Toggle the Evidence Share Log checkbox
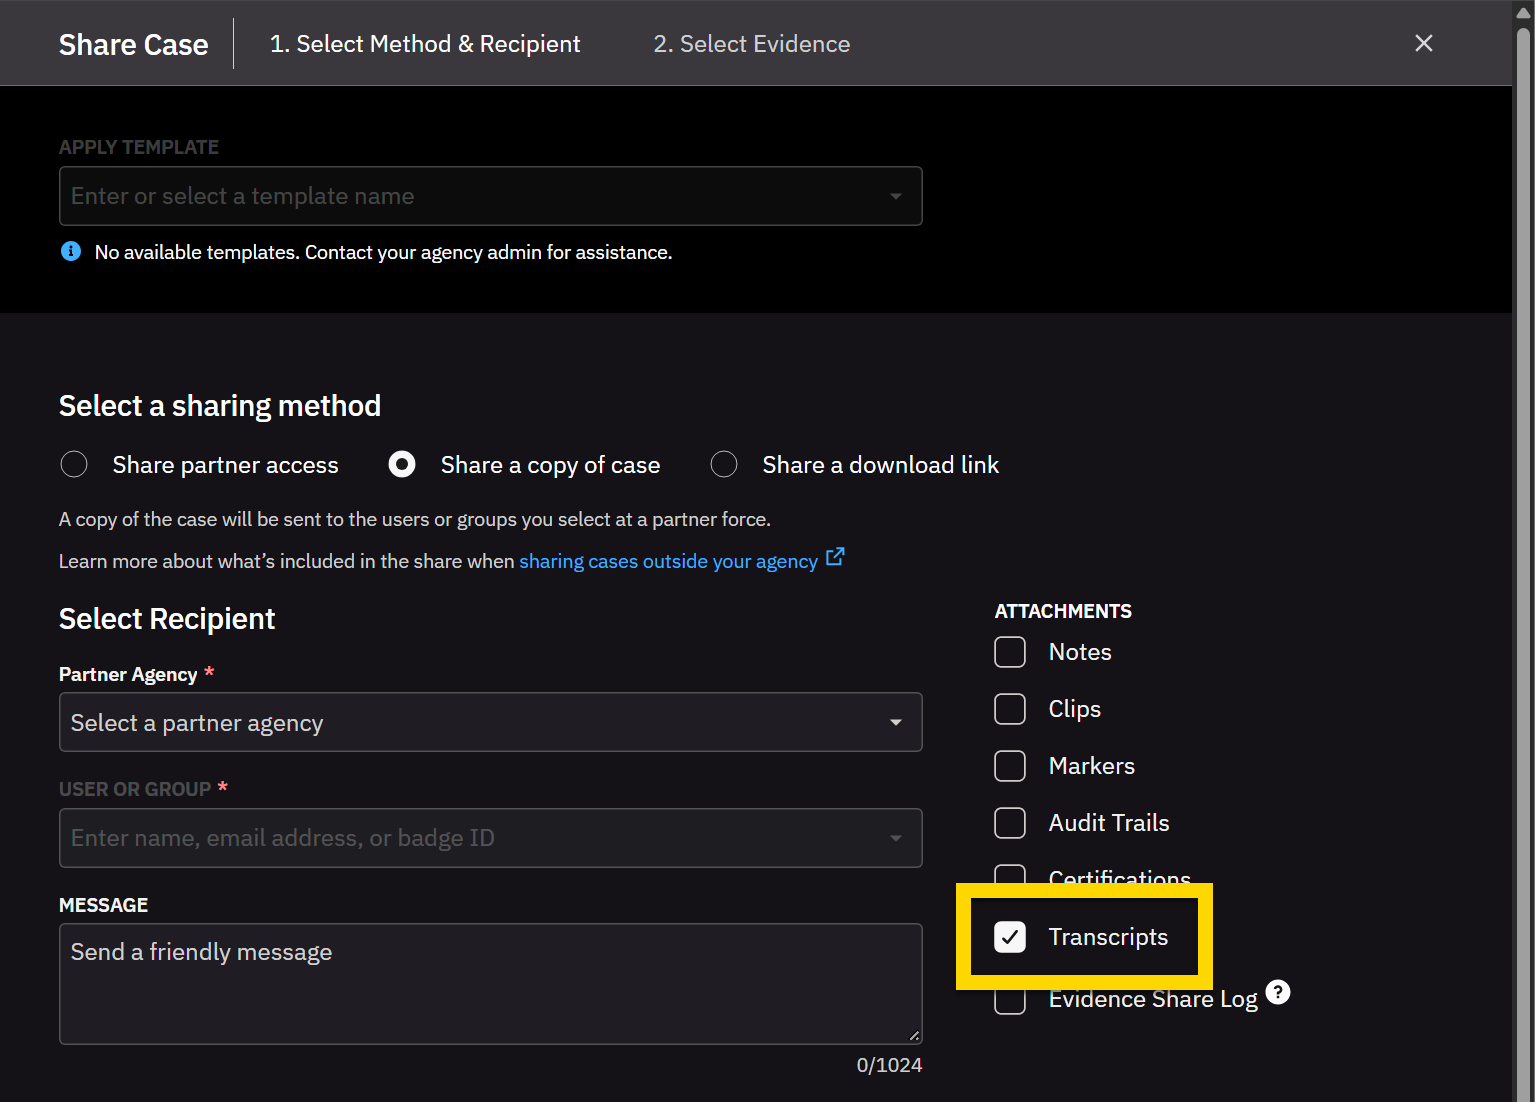1535x1102 pixels. 1010,1001
